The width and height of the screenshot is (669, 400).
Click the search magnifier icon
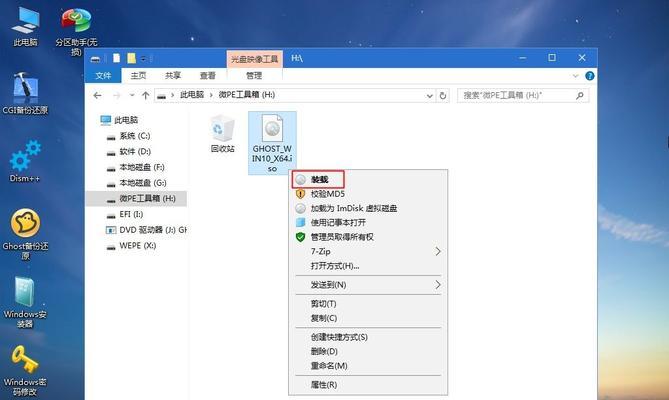[x=579, y=96]
